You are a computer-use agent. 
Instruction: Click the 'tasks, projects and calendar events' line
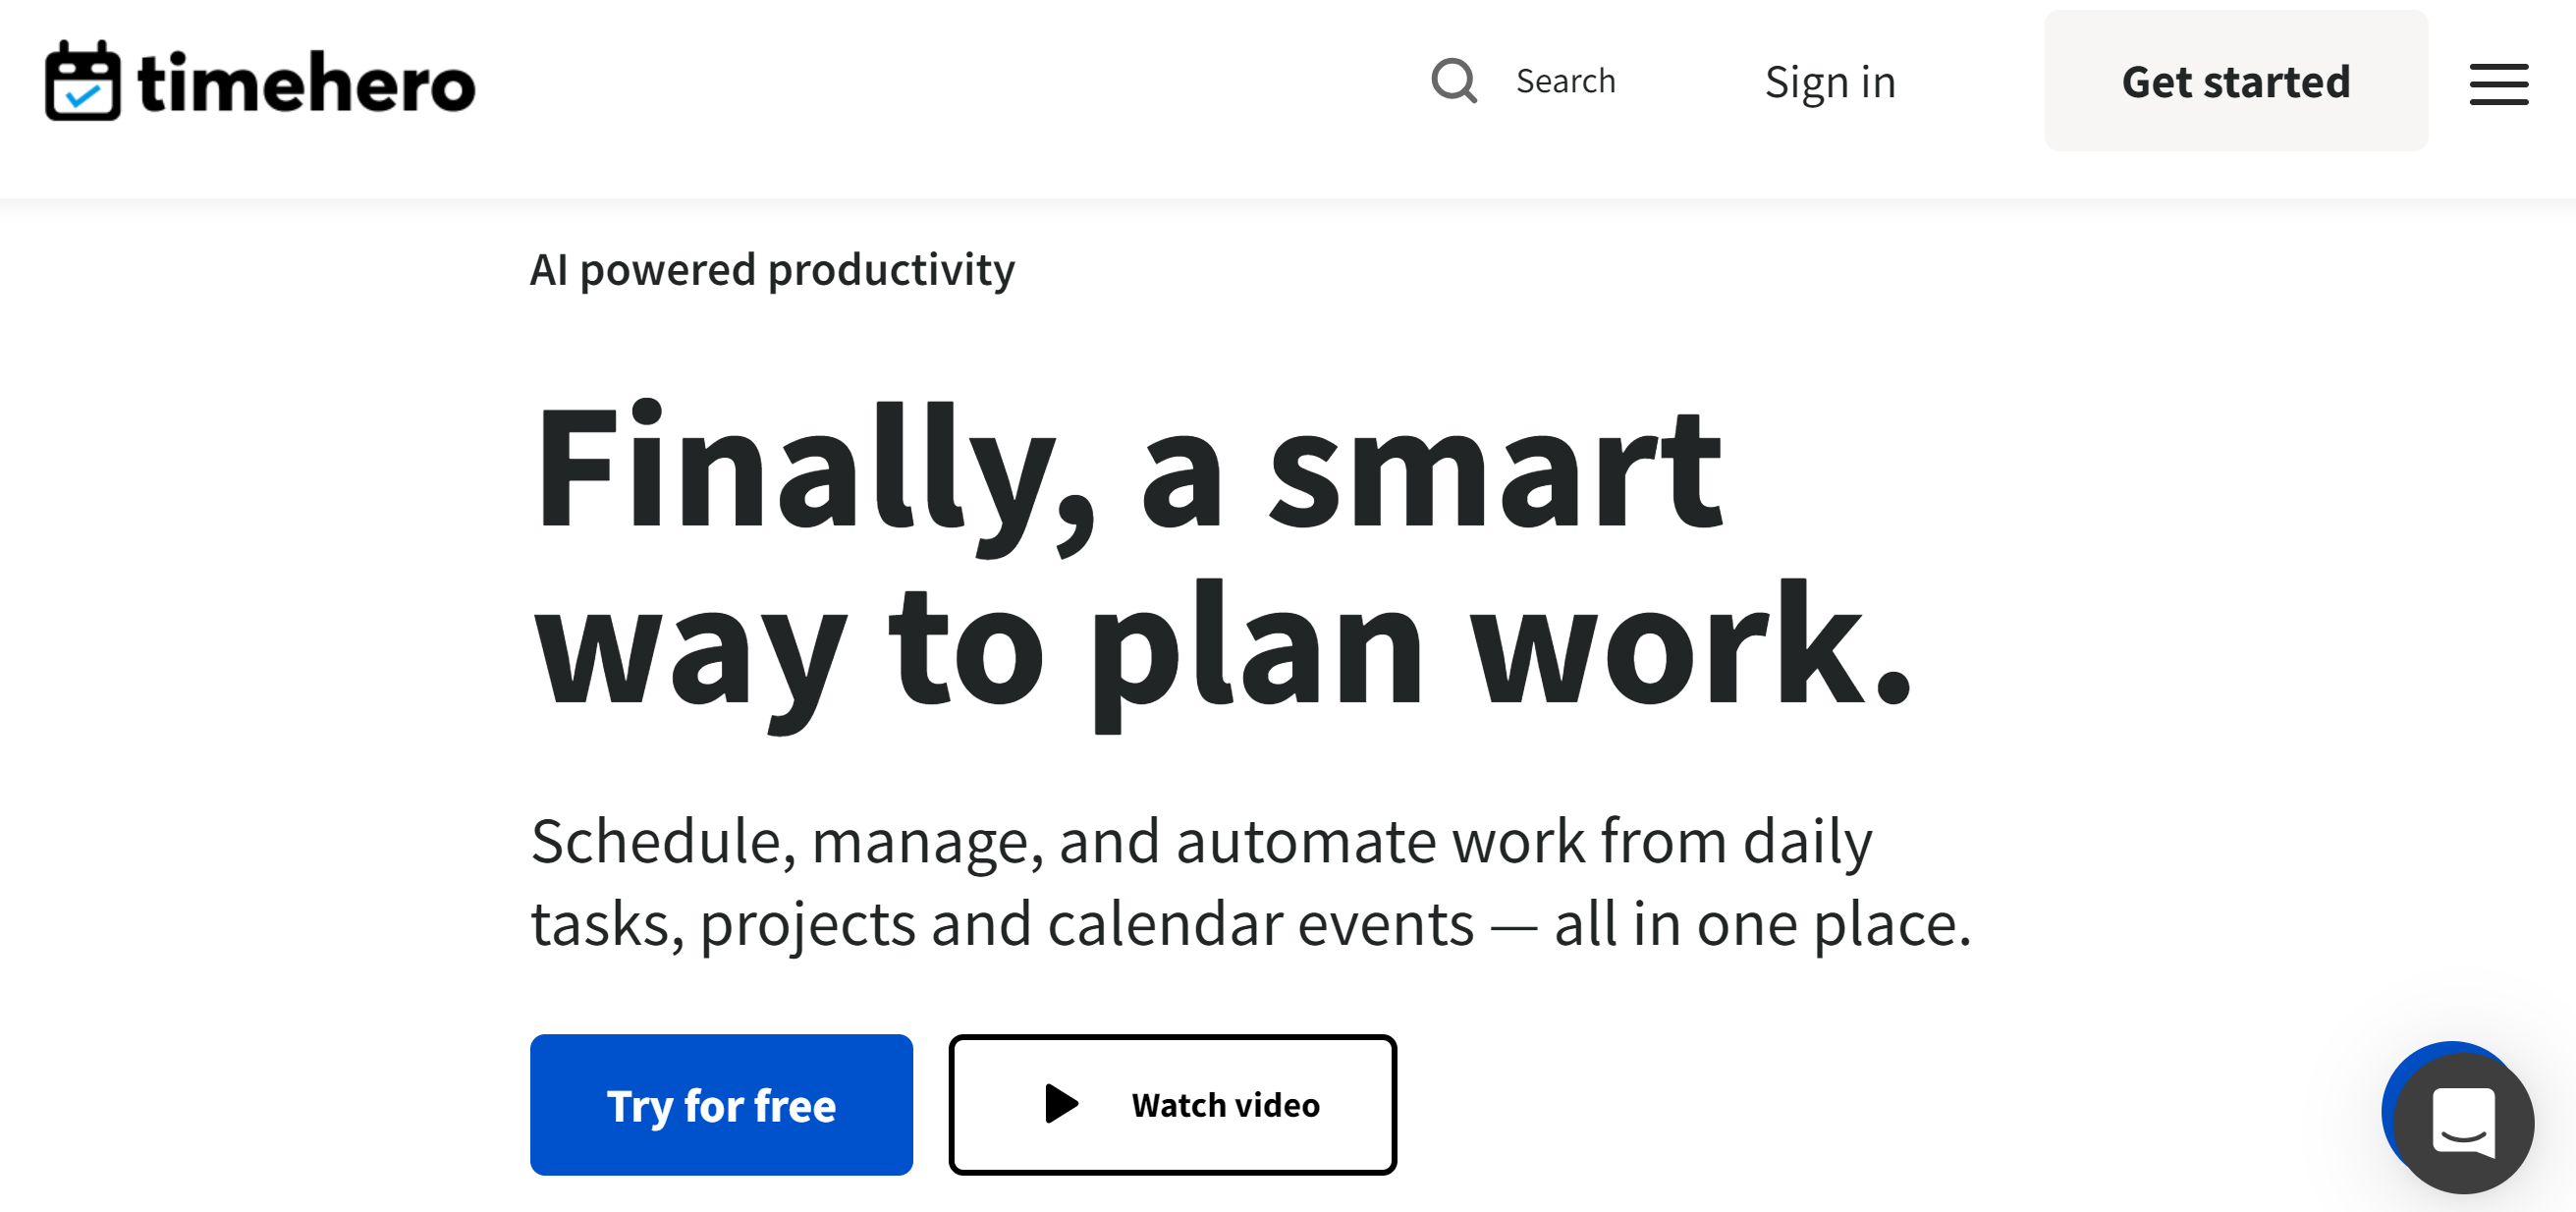click(1002, 924)
